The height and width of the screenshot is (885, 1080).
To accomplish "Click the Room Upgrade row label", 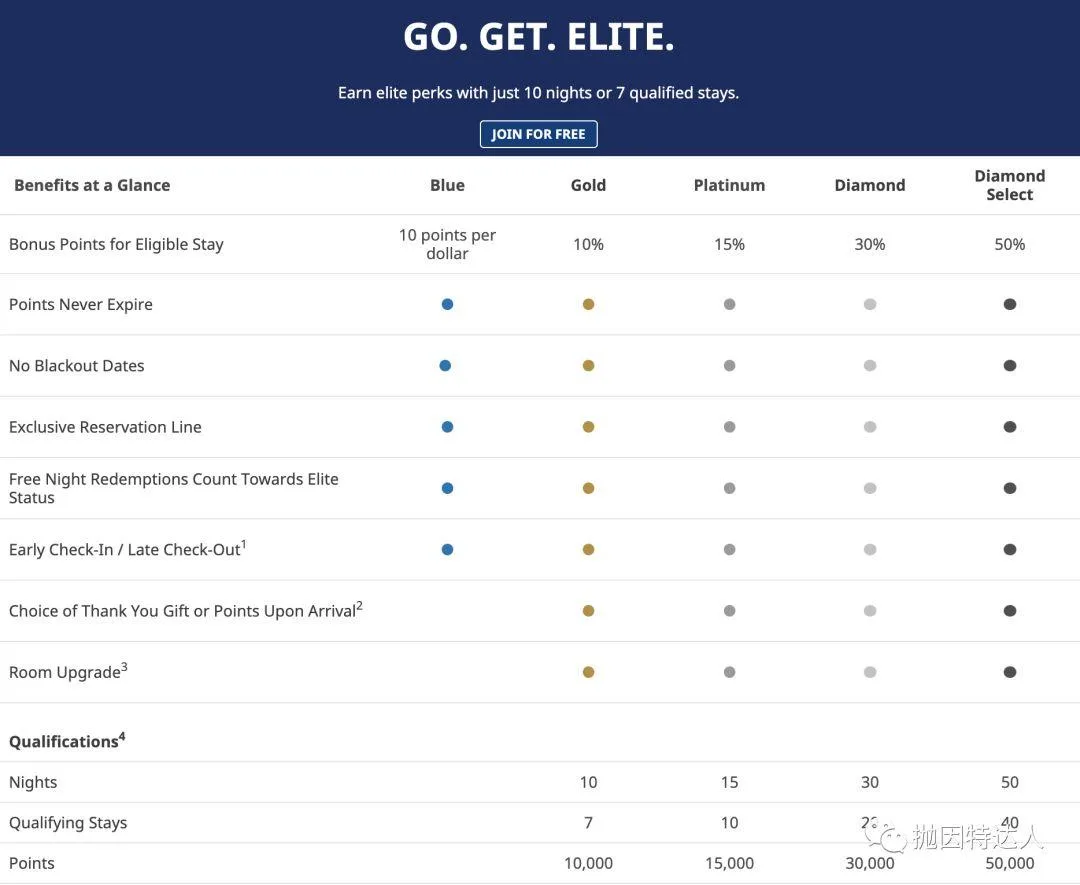I will [68, 671].
